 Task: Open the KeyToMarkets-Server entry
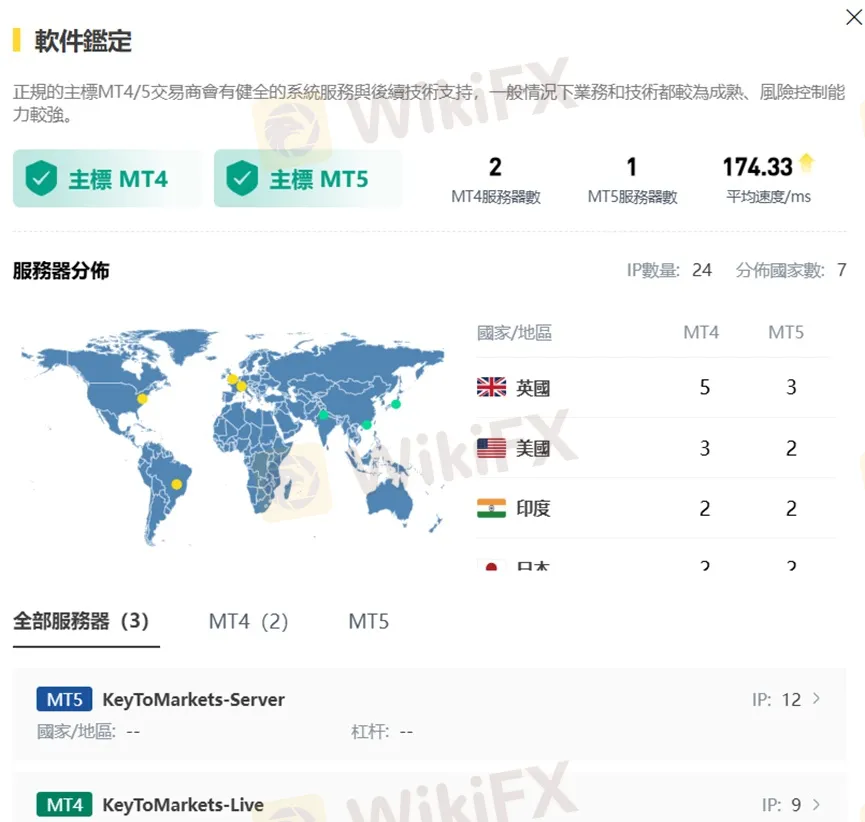[429, 714]
